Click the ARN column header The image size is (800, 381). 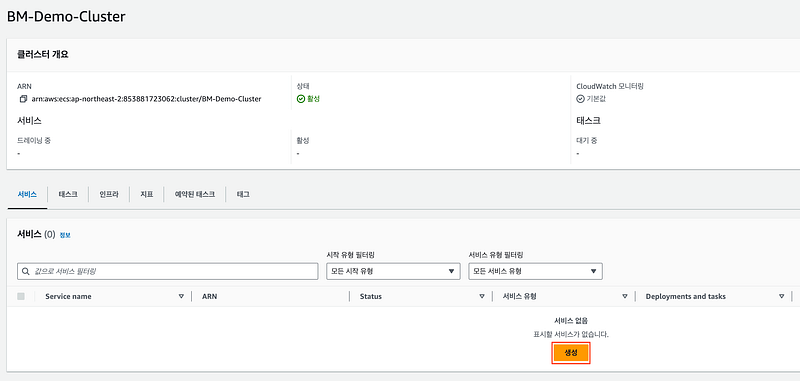coord(209,296)
